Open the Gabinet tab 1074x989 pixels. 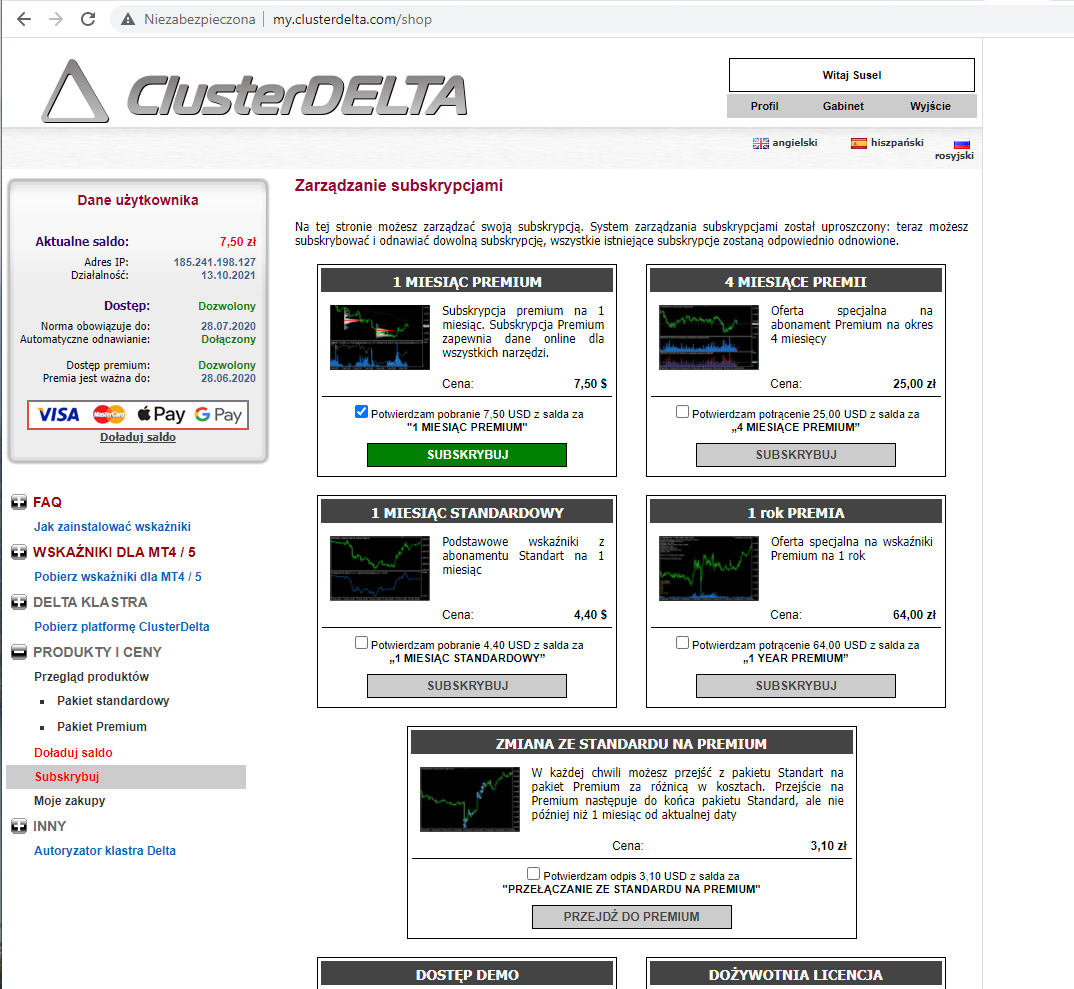(843, 106)
